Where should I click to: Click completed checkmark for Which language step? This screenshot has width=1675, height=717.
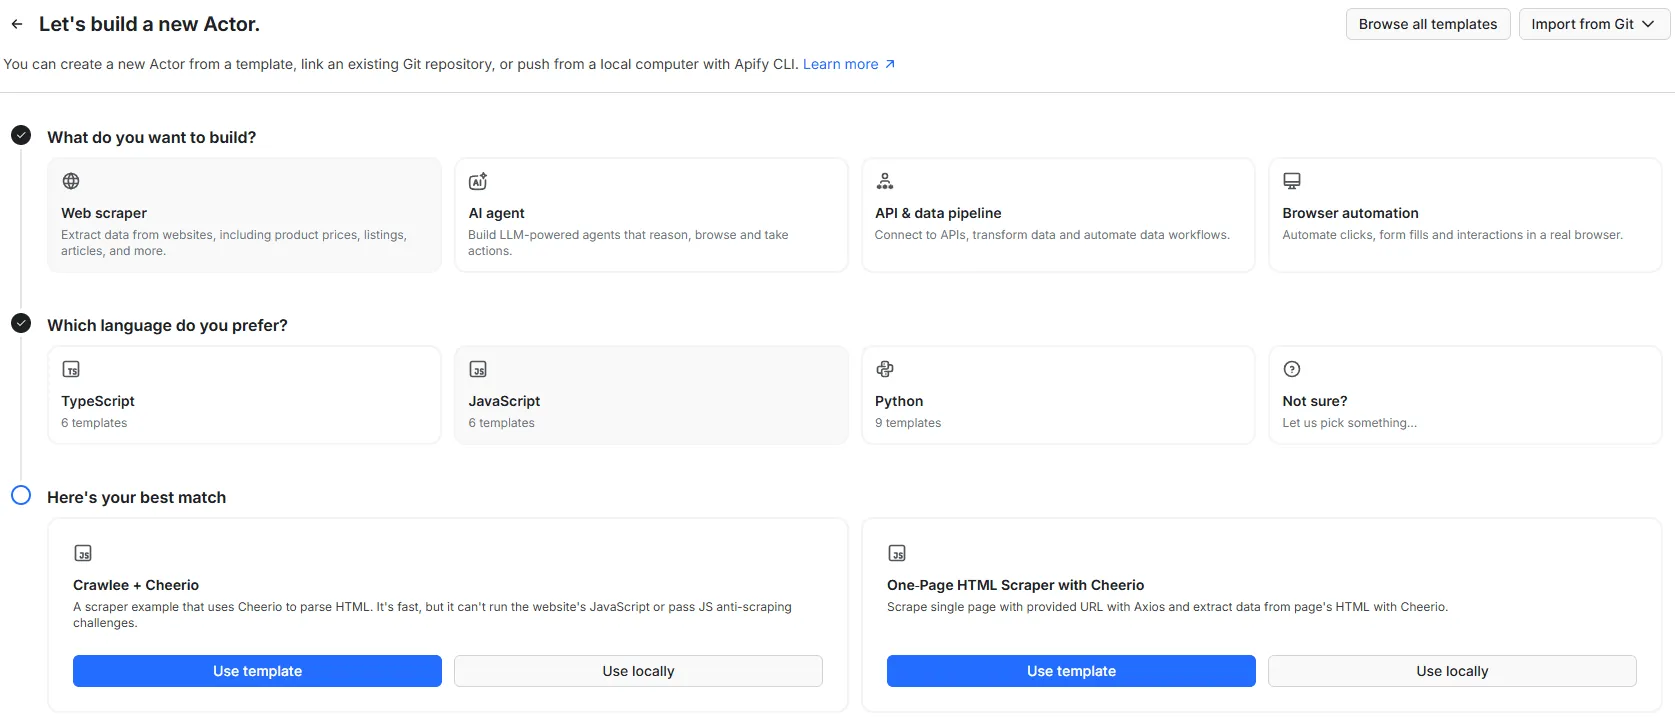[21, 323]
